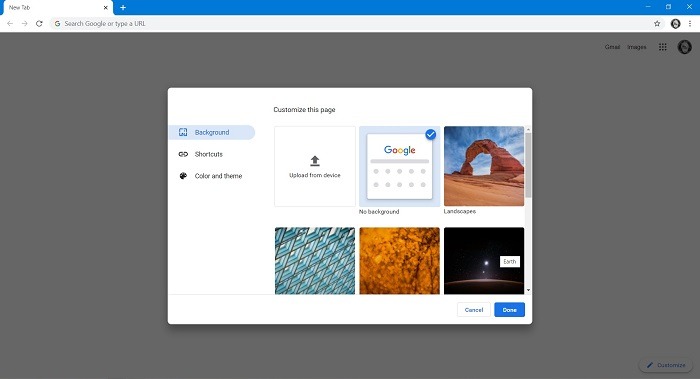The image size is (700, 379).
Task: Open the Chrome three-dot menu
Action: [690, 24]
